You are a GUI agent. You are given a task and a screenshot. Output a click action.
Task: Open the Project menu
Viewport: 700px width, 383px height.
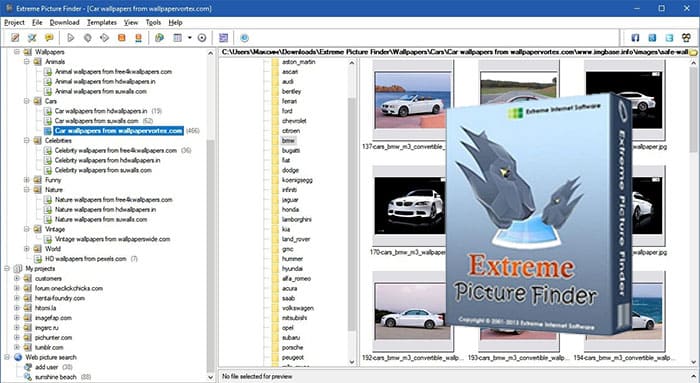point(14,22)
